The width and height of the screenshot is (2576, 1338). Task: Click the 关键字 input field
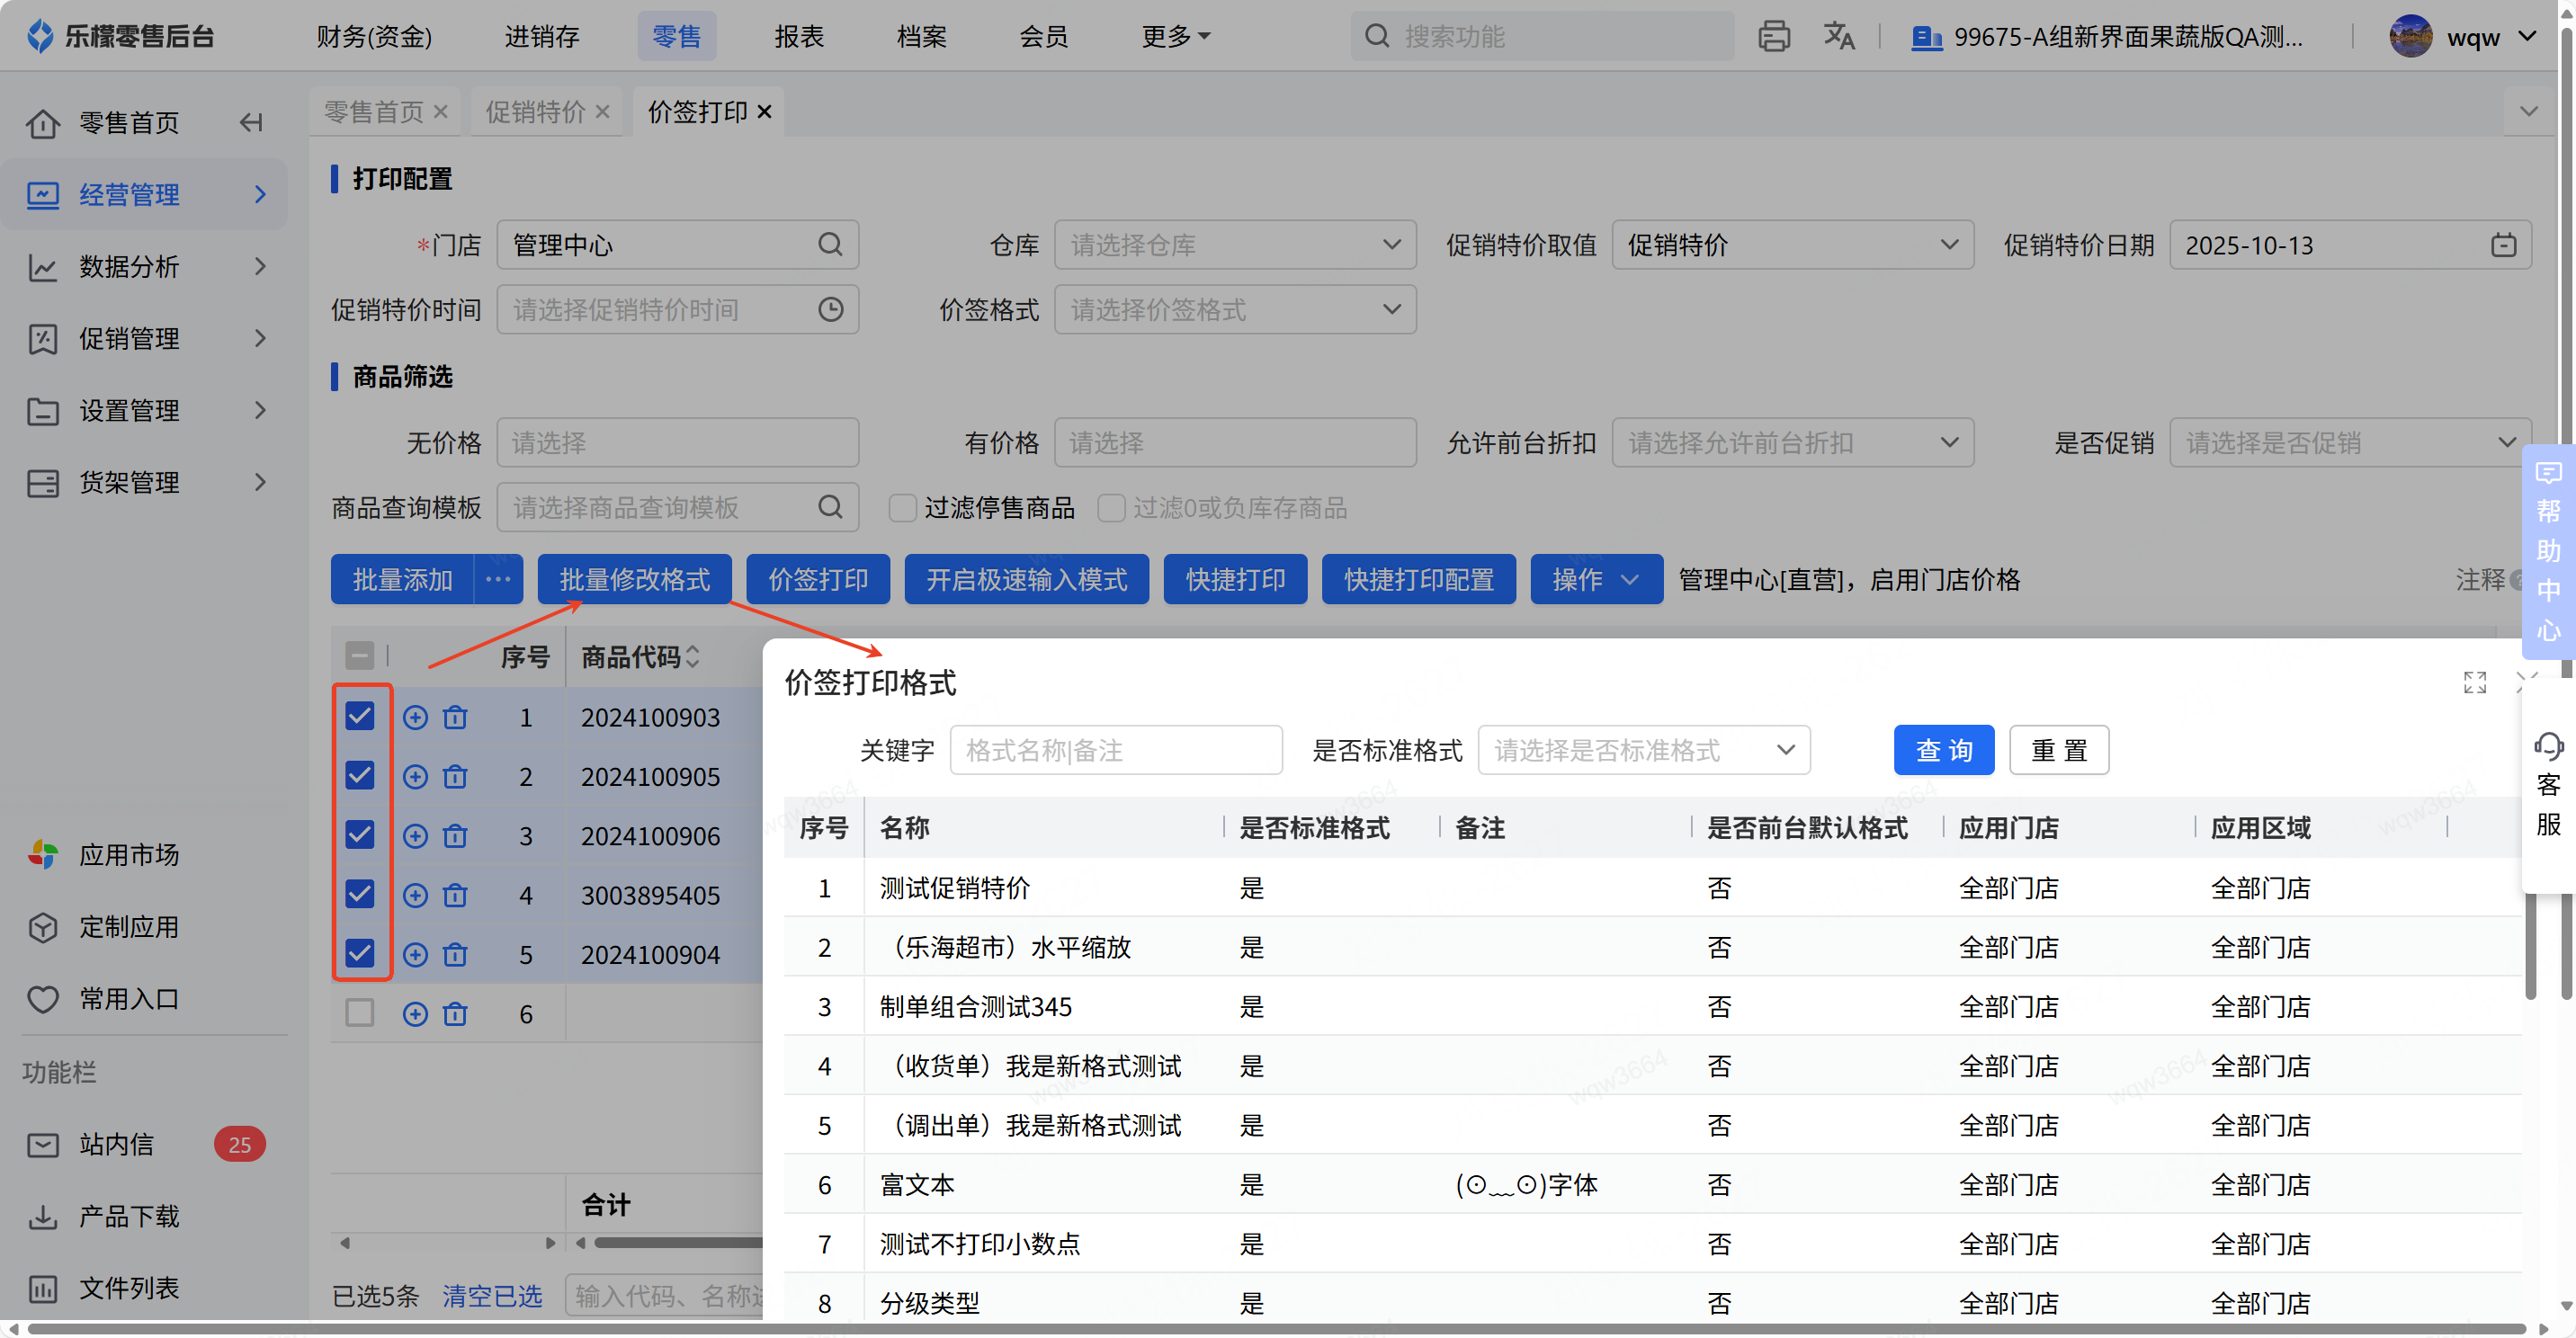tap(1115, 750)
